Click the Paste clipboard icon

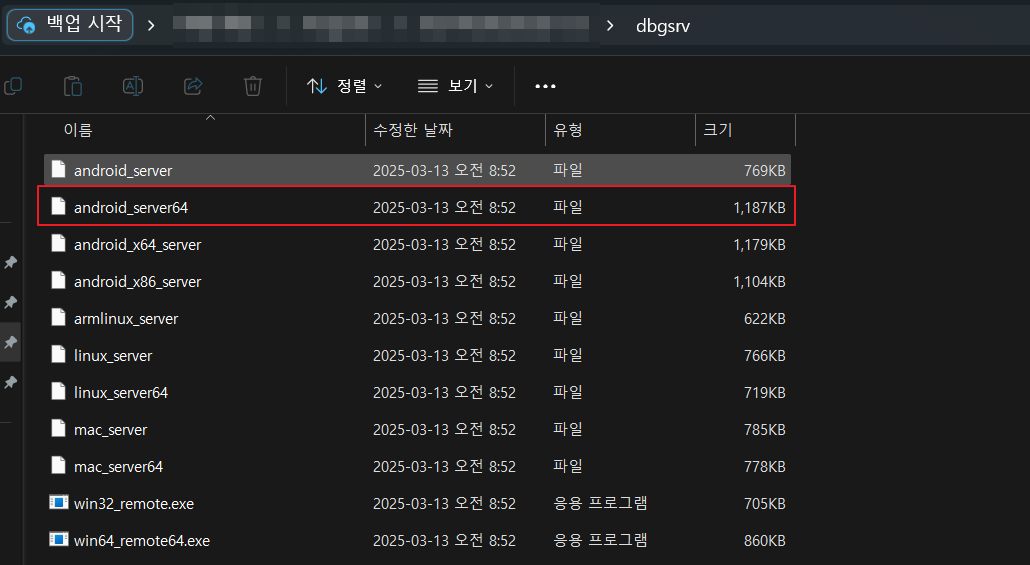pyautogui.click(x=72, y=86)
